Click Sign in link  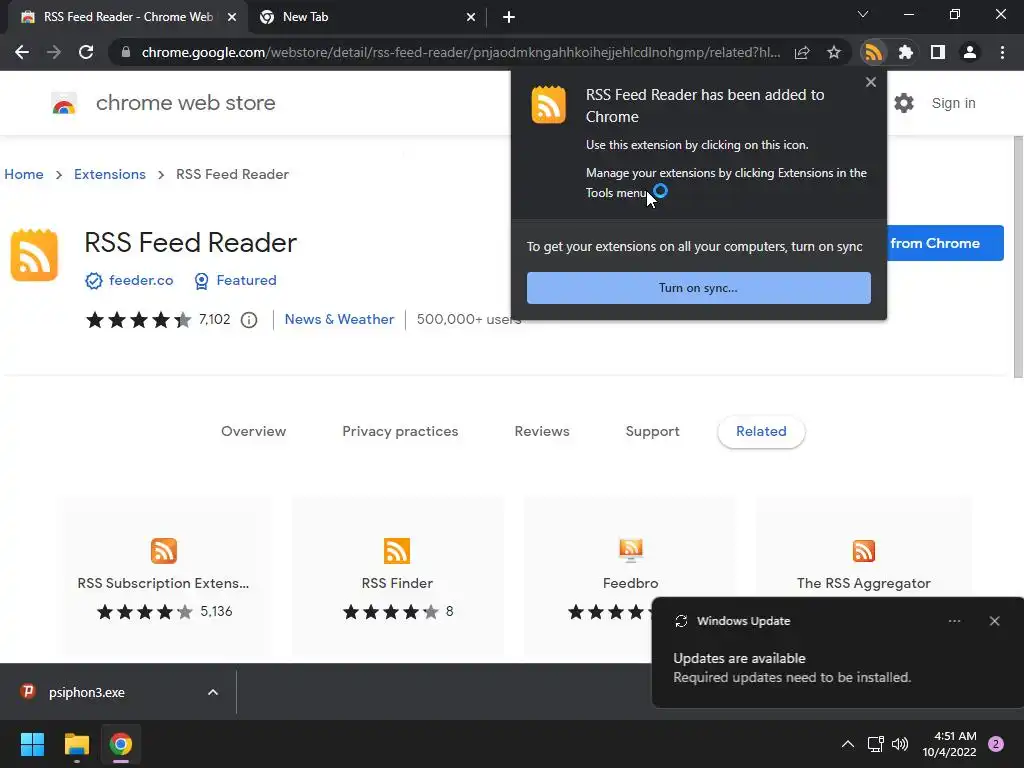(953, 103)
